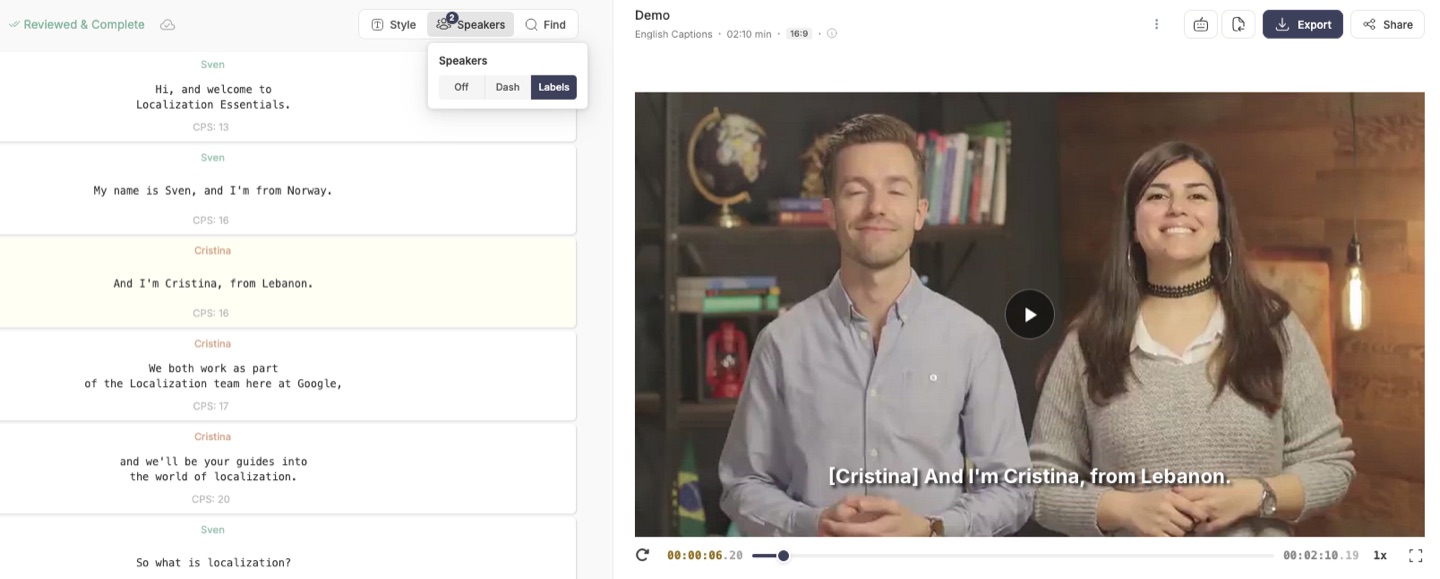Select Labels speaker style
Viewport: 1440px width, 579px height.
coord(554,87)
